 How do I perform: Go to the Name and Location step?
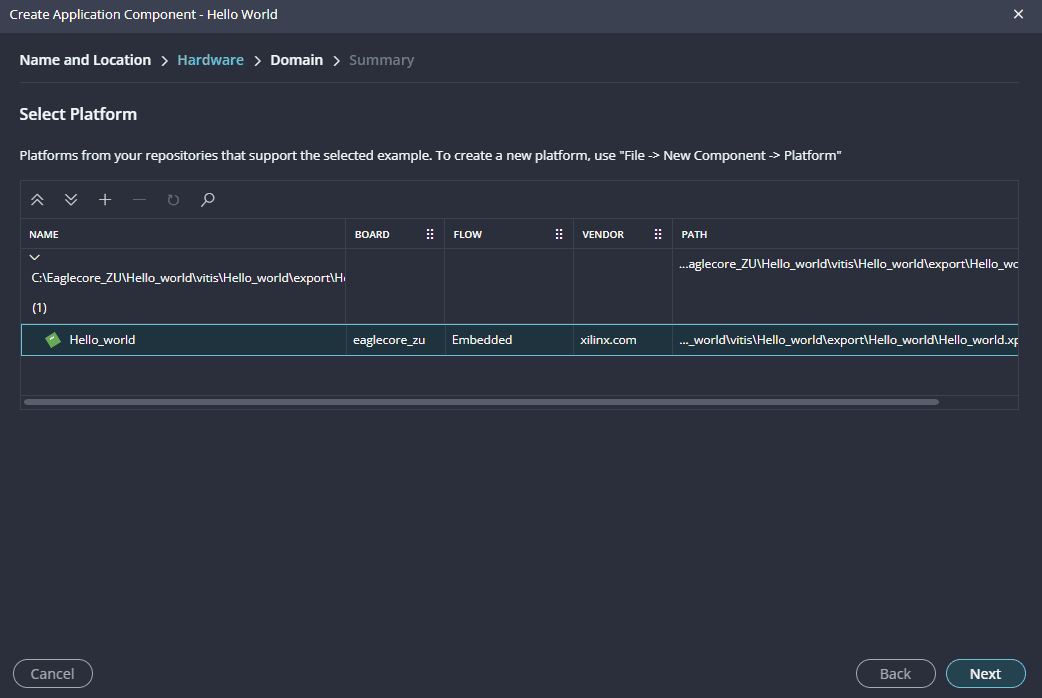[85, 60]
